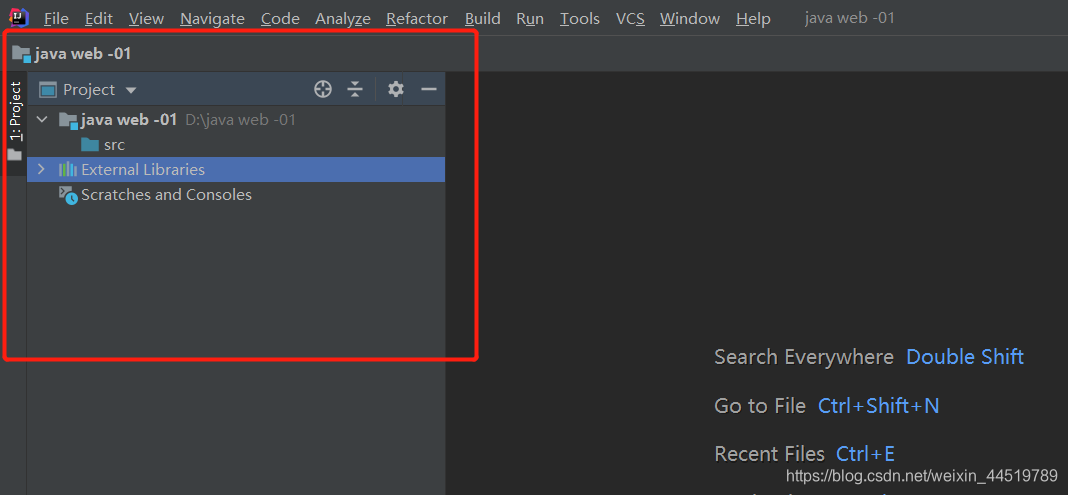The height and width of the screenshot is (495, 1068).
Task: Click the Ctrl+E shortcut text
Action: [x=866, y=453]
